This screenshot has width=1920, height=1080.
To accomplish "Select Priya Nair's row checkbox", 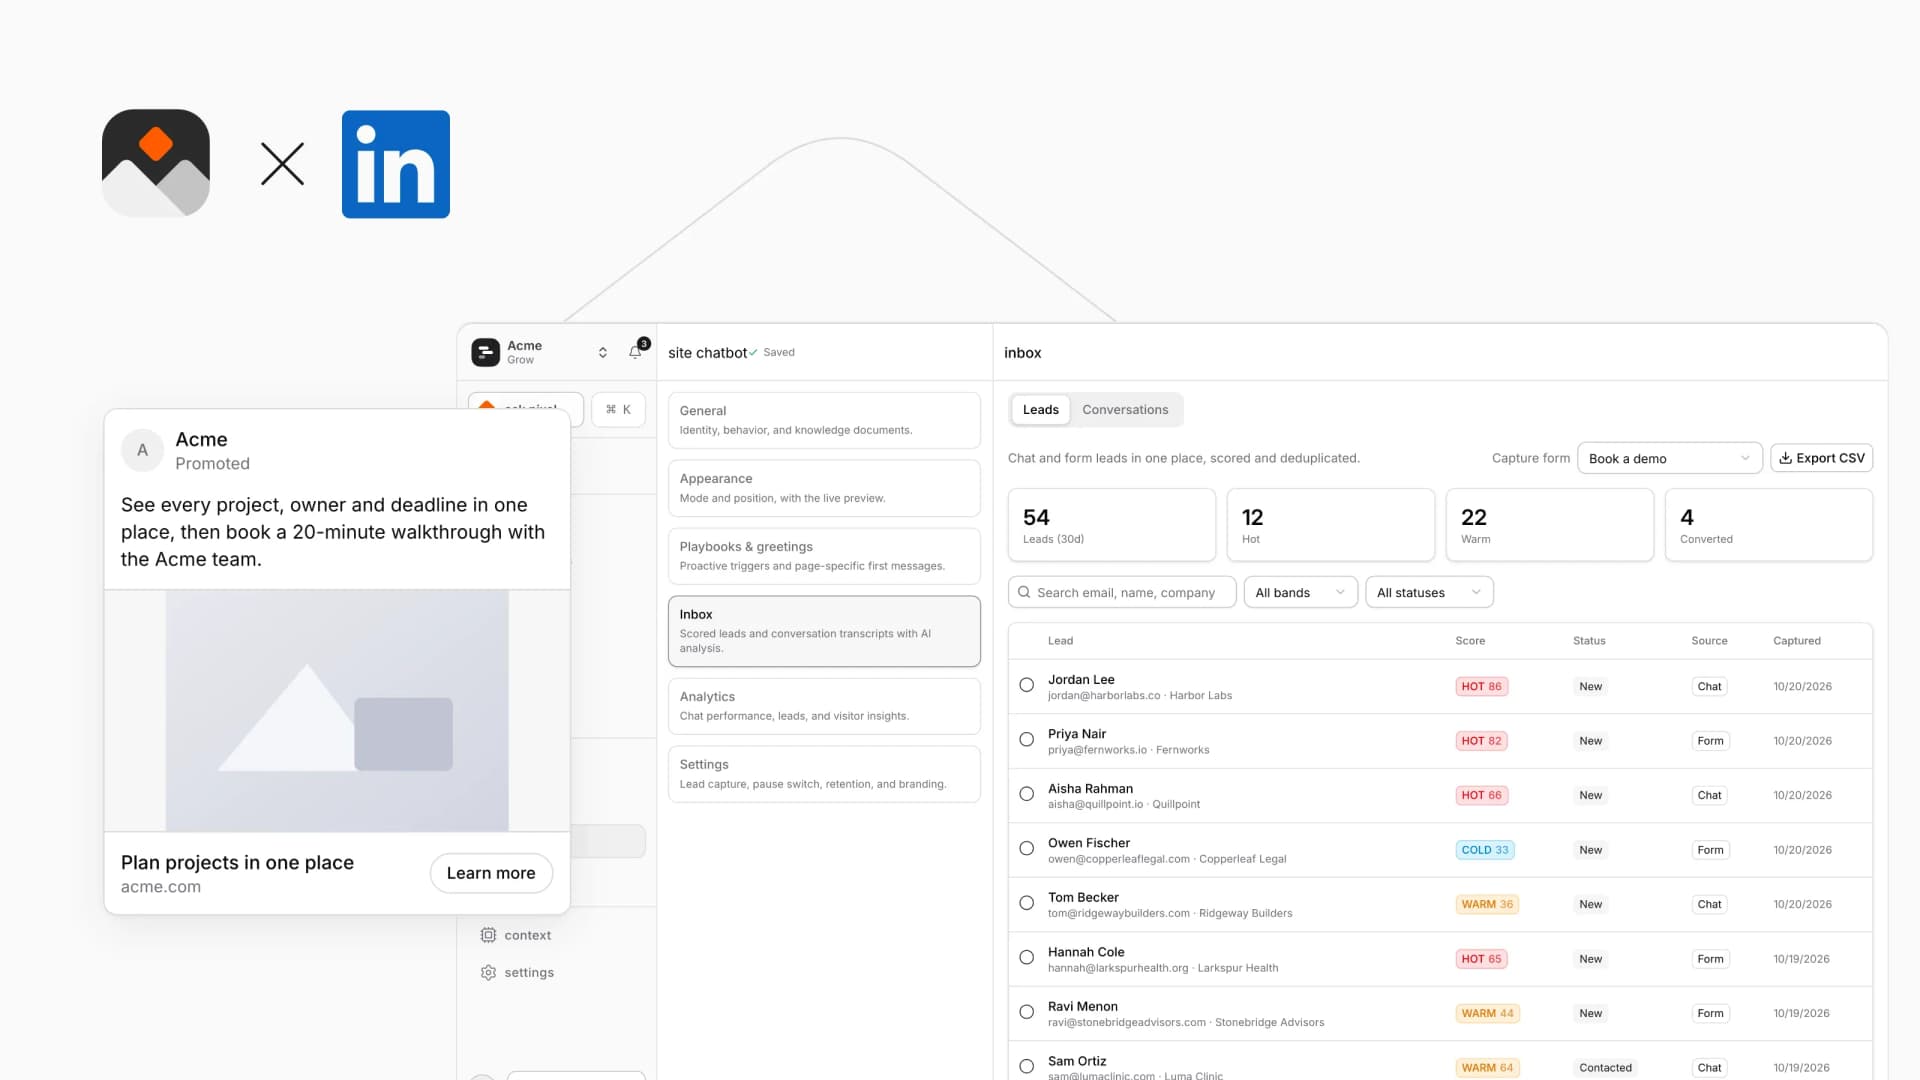I will click(x=1026, y=740).
